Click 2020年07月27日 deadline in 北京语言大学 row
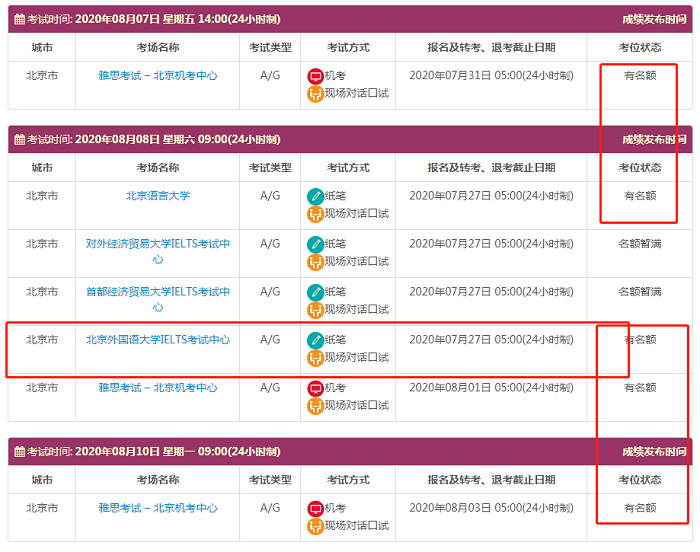700x552 pixels. point(491,196)
